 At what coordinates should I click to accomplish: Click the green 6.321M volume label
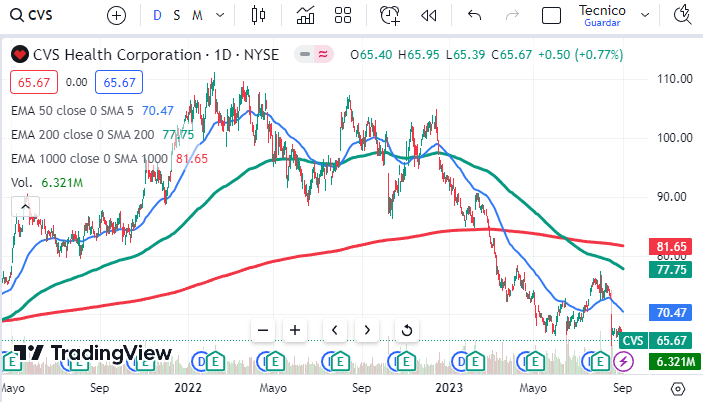click(674, 361)
